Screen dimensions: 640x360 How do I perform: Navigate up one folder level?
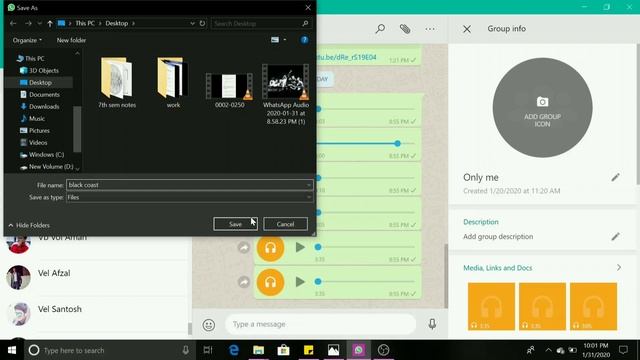50,23
